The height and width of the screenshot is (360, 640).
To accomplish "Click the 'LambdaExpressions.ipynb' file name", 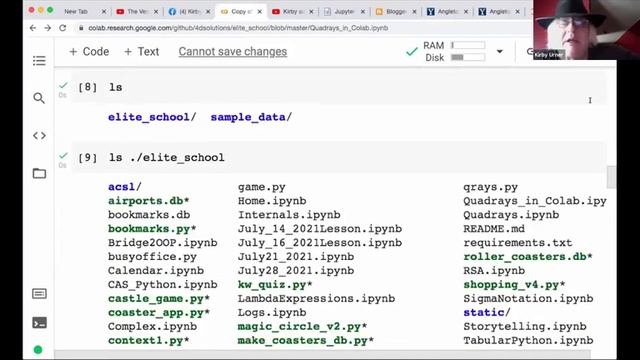I will pyautogui.click(x=316, y=299).
